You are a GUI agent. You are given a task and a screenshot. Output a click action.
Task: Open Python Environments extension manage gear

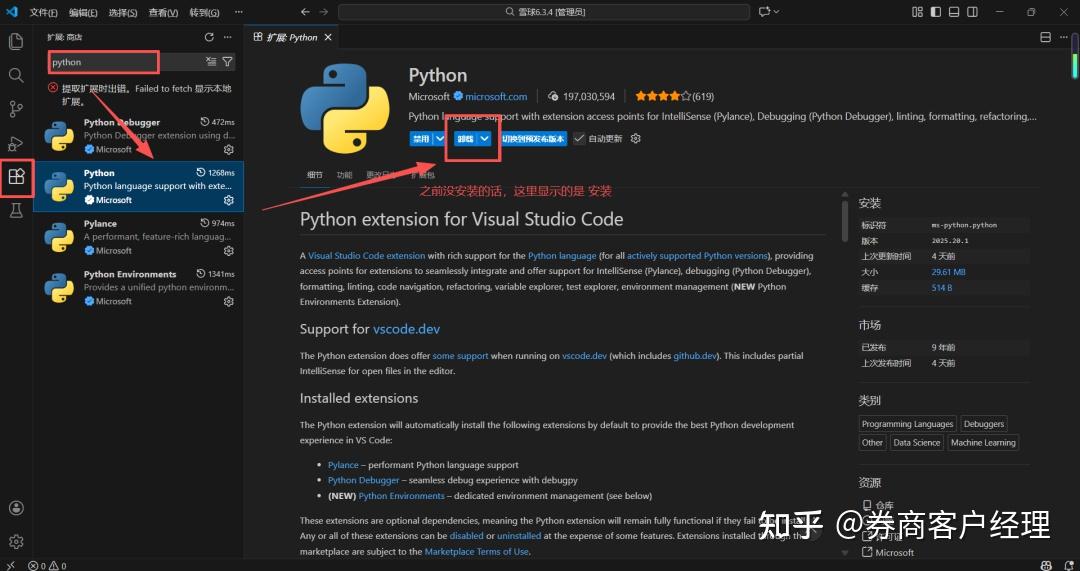click(x=229, y=302)
